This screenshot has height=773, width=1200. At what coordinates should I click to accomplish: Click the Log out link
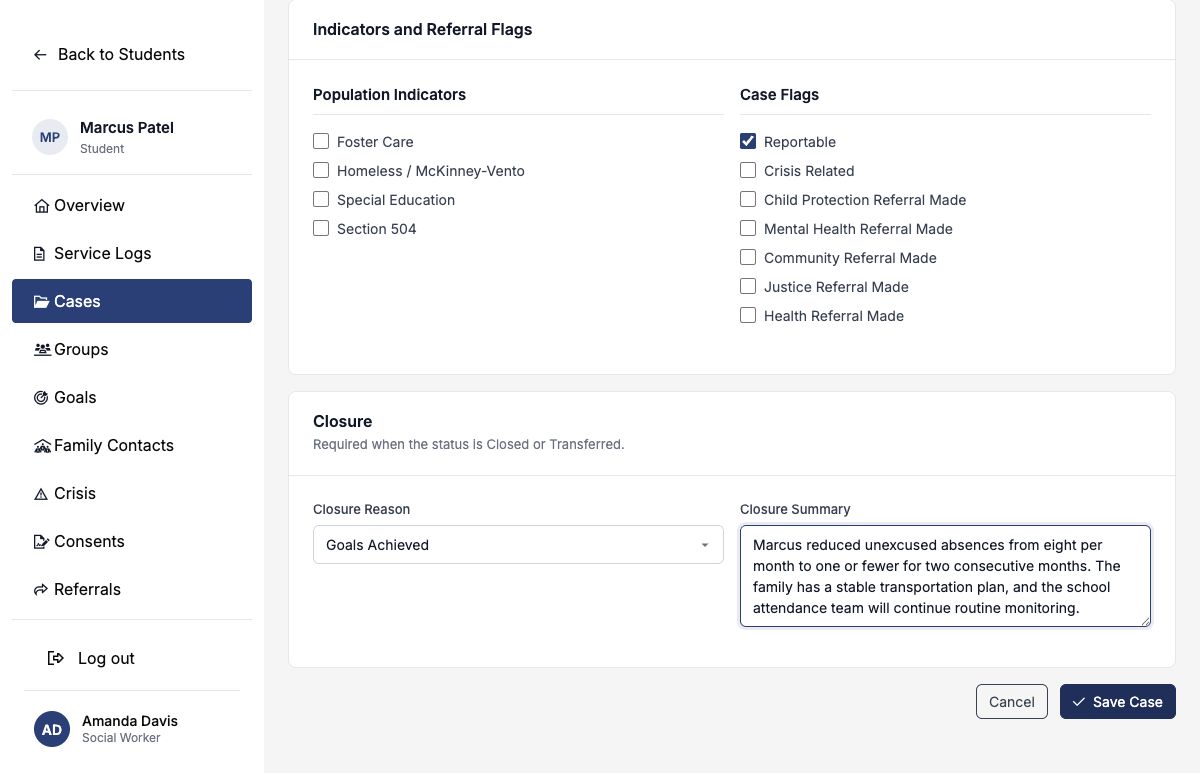tap(92, 658)
